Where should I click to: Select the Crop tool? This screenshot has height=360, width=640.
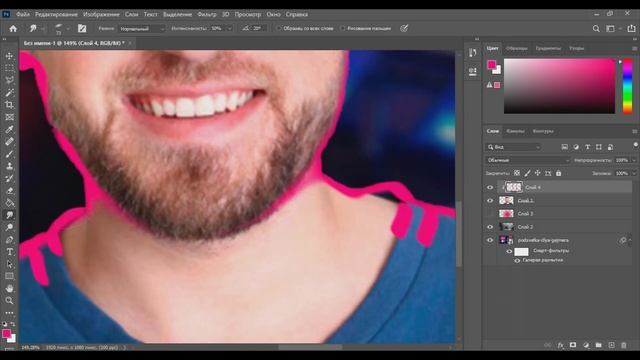point(9,105)
